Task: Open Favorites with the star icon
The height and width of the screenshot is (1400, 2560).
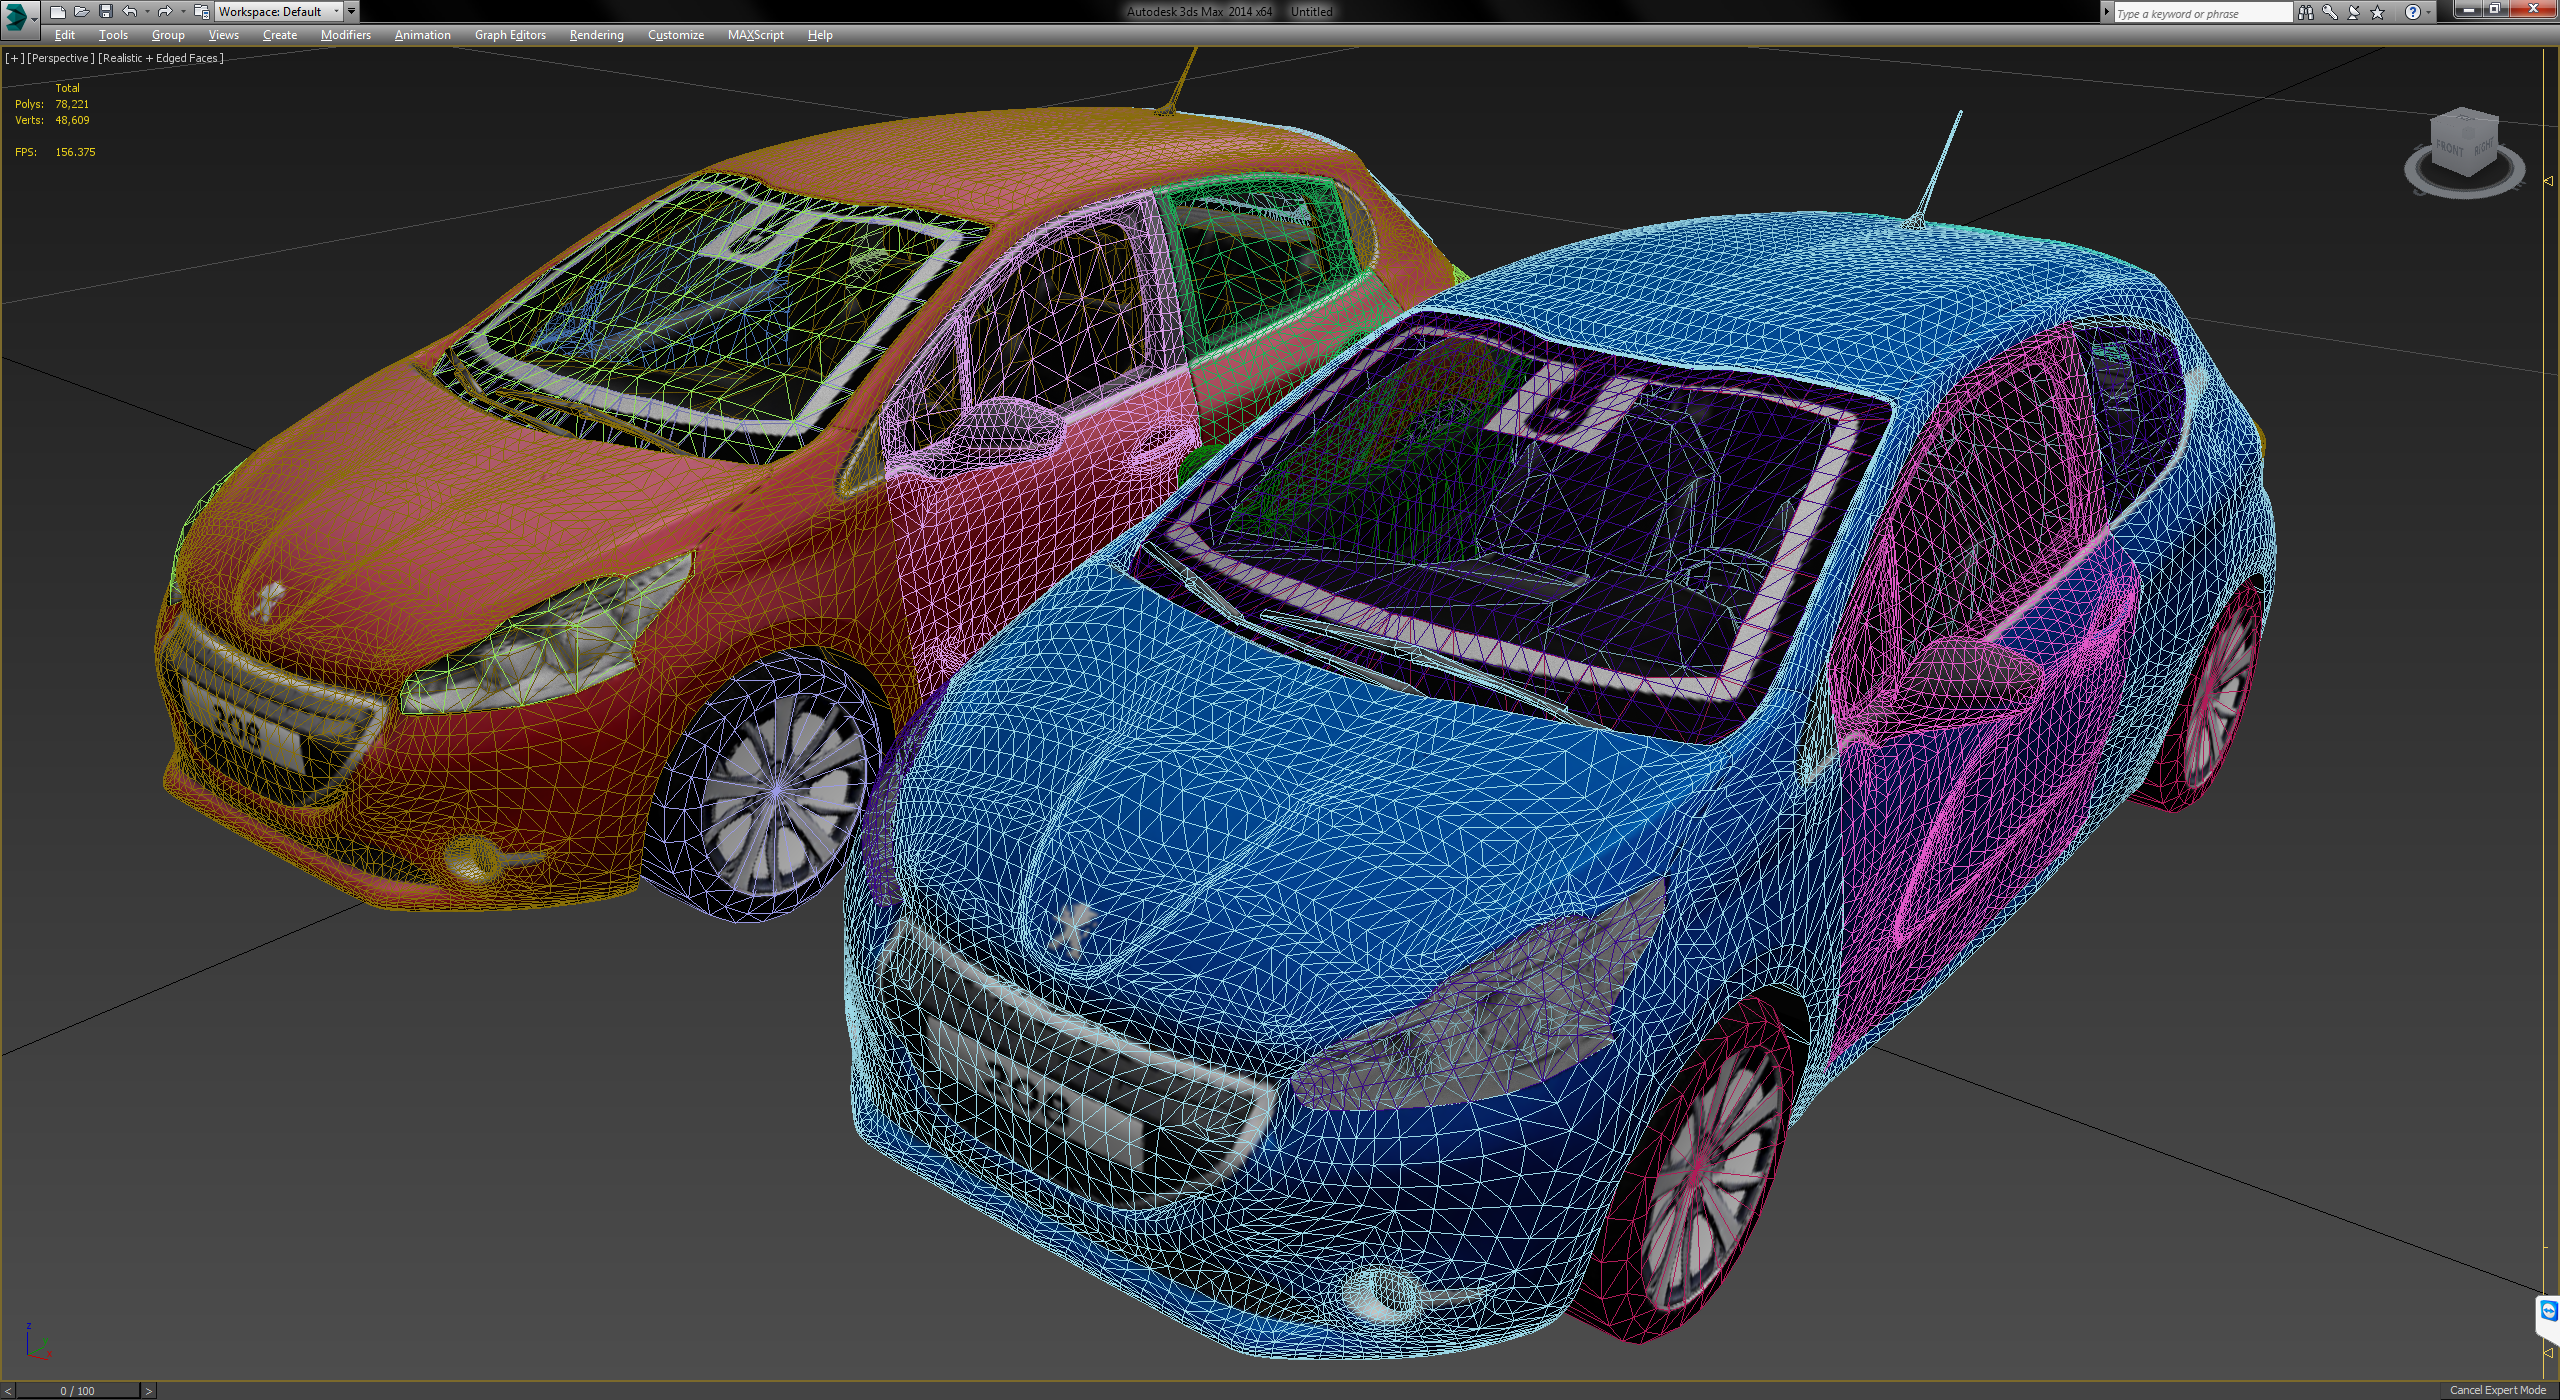Action: pos(2377,12)
